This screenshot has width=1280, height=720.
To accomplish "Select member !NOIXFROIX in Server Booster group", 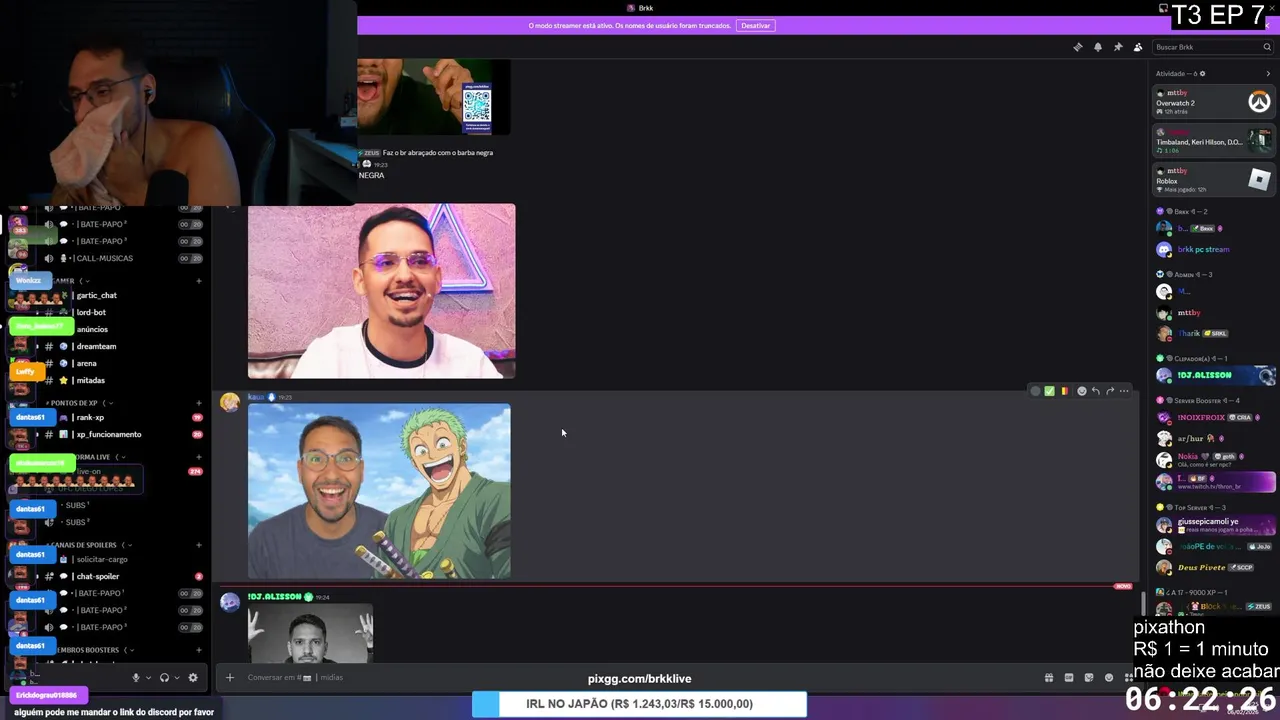I will 1213,417.
